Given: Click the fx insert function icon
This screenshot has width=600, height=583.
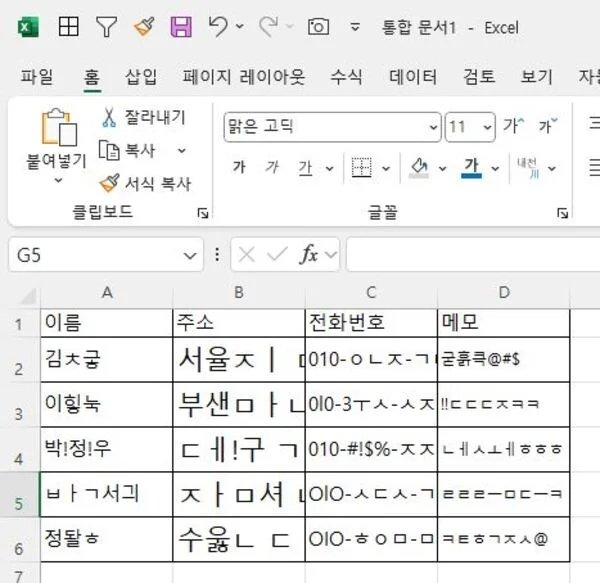Looking at the screenshot, I should (x=309, y=254).
